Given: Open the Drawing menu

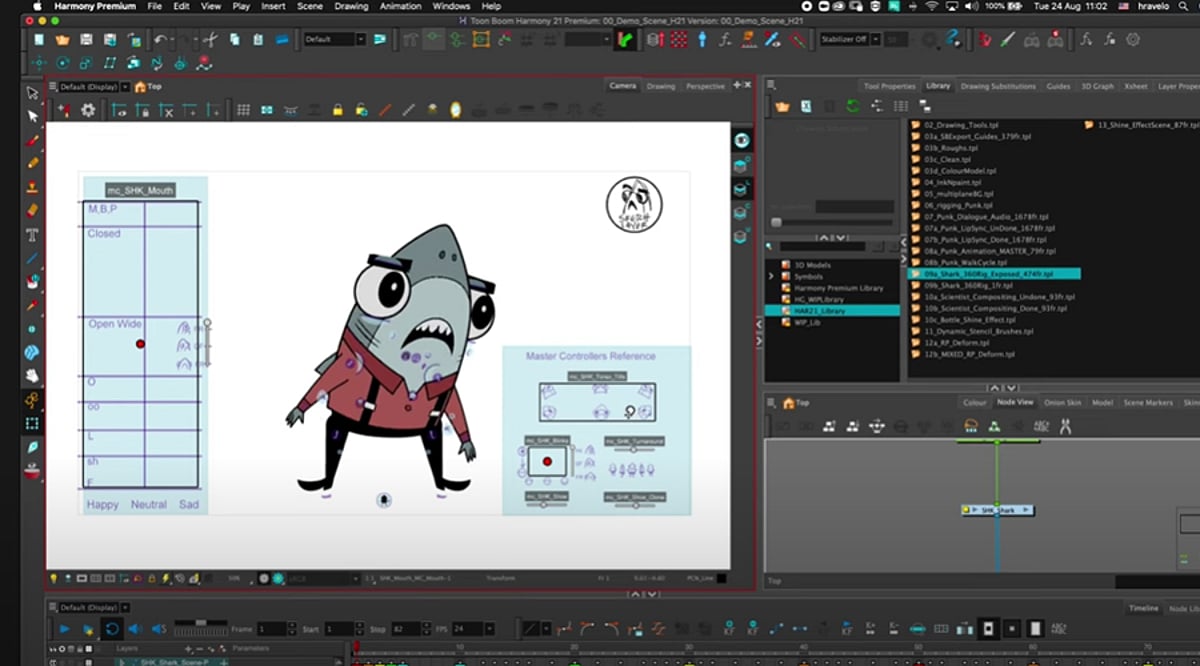Looking at the screenshot, I should point(351,6).
